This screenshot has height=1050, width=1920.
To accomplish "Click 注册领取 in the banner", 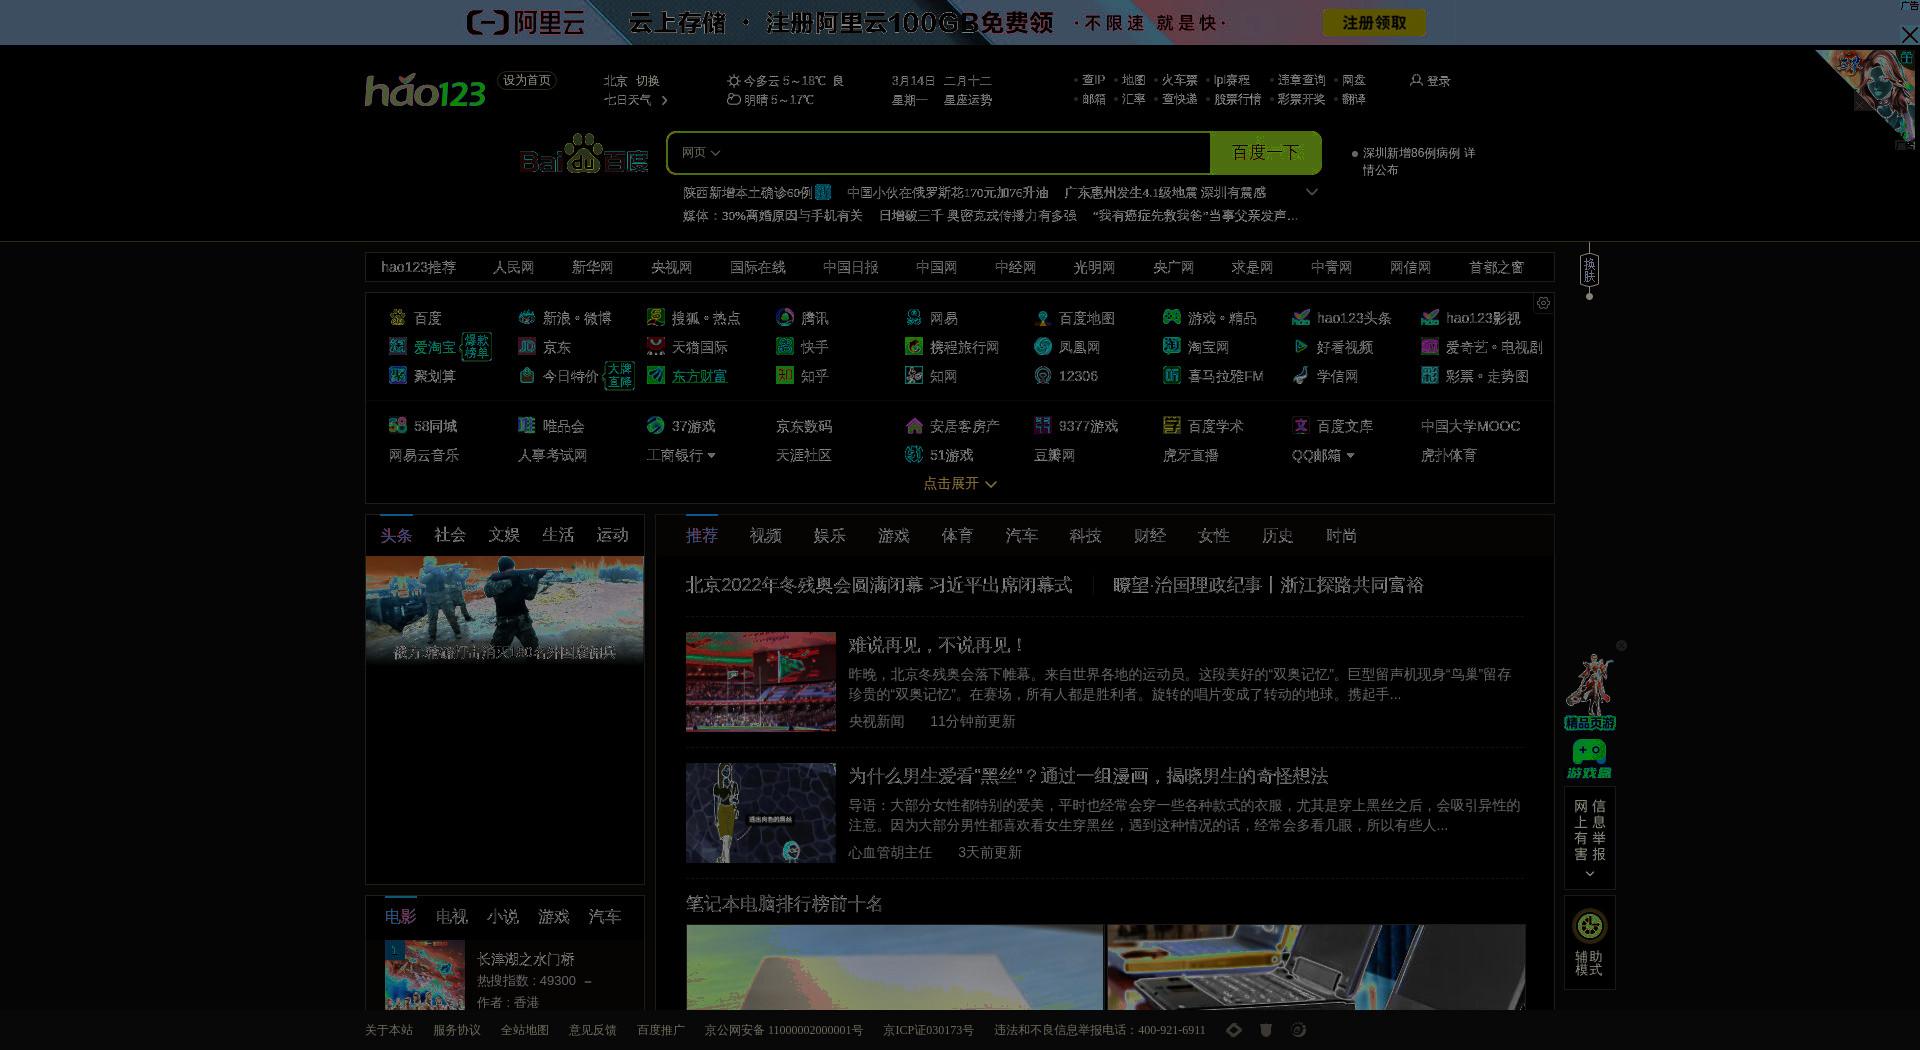I will (1374, 23).
